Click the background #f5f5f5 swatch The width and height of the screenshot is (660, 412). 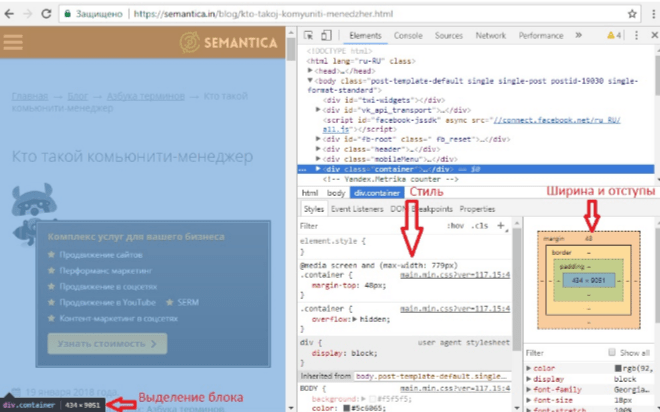pos(372,399)
